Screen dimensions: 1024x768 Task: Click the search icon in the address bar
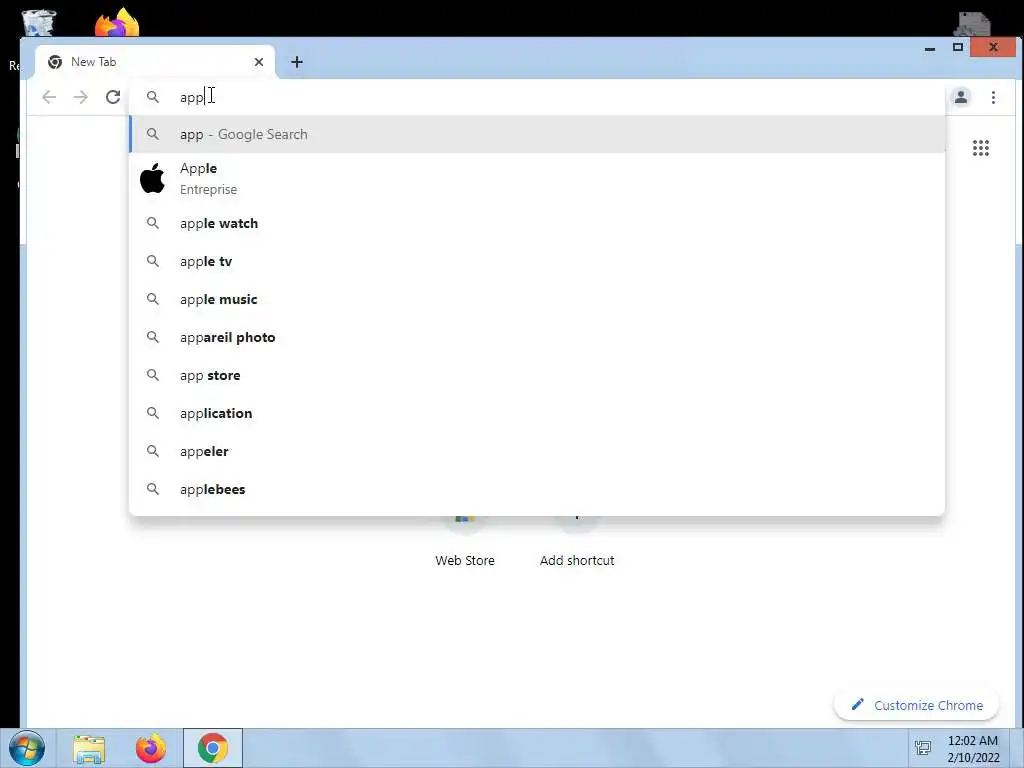(x=152, y=97)
